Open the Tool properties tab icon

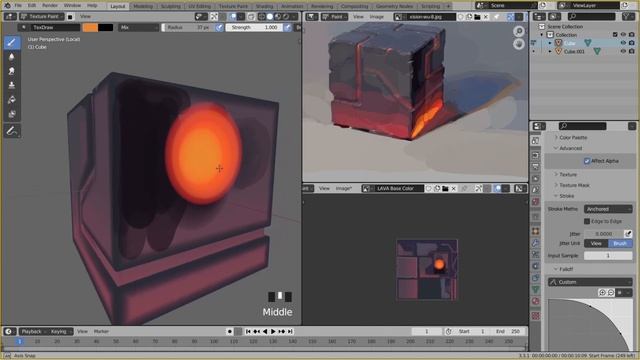click(x=536, y=141)
